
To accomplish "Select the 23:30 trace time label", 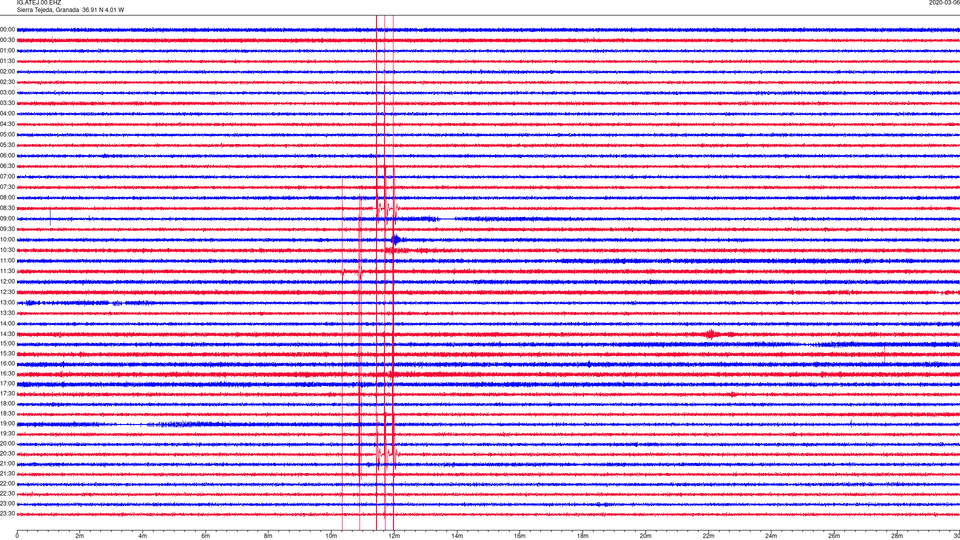I will [7, 514].
